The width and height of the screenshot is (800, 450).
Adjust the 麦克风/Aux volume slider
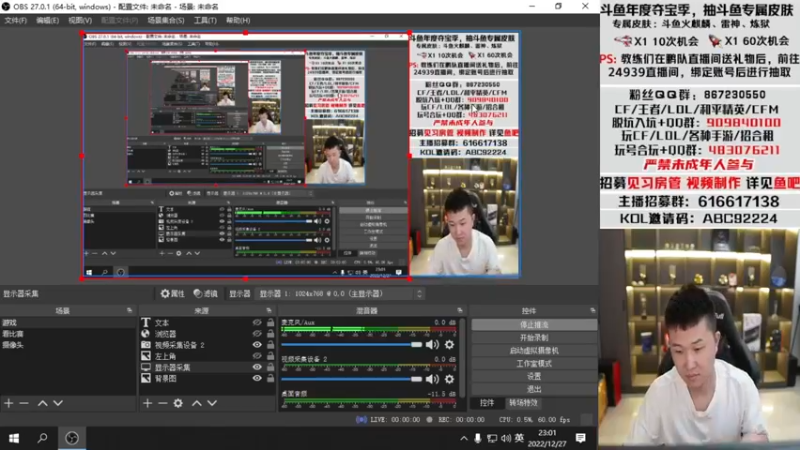click(352, 345)
